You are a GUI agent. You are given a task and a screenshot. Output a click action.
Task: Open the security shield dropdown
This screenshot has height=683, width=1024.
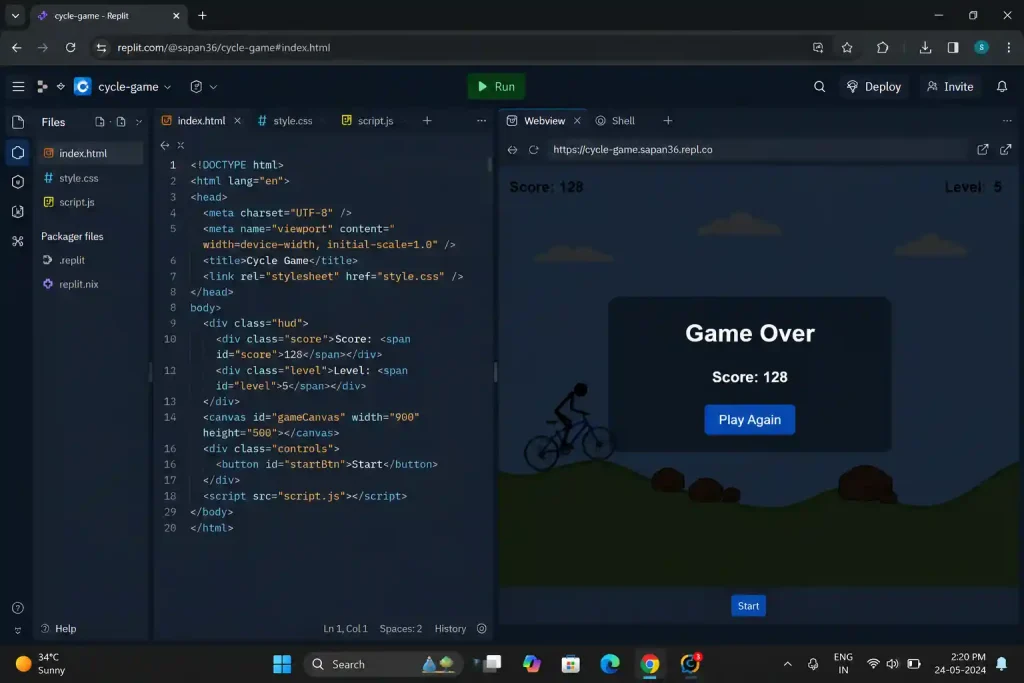(x=203, y=86)
